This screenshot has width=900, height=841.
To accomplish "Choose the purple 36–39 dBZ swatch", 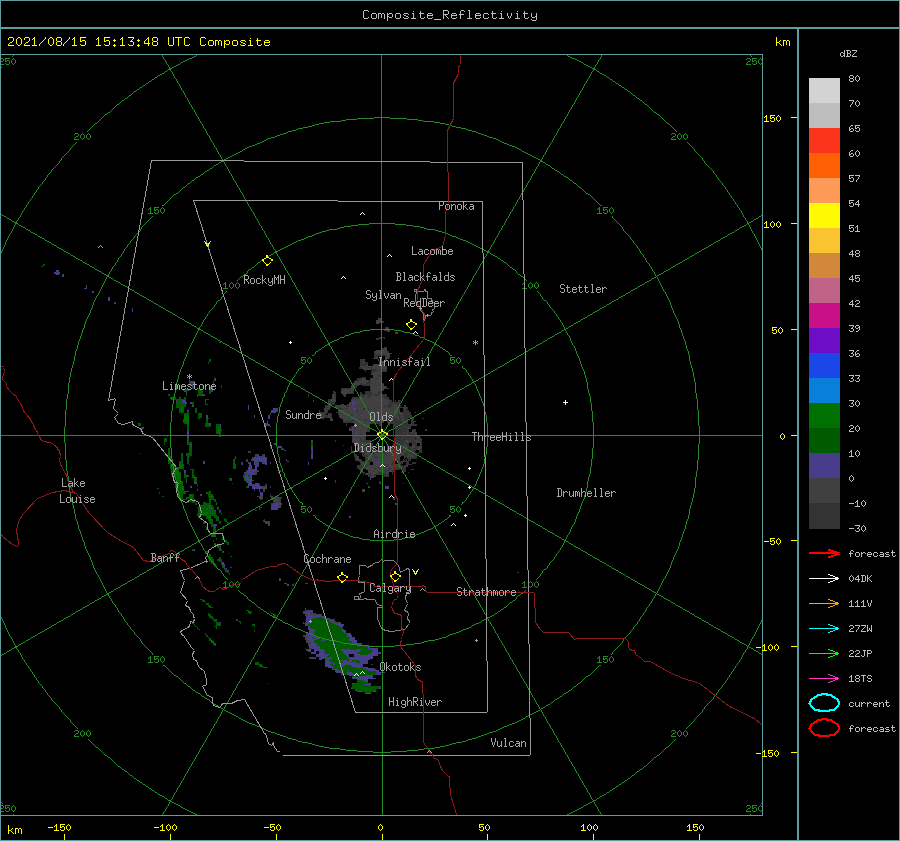I will tap(824, 340).
